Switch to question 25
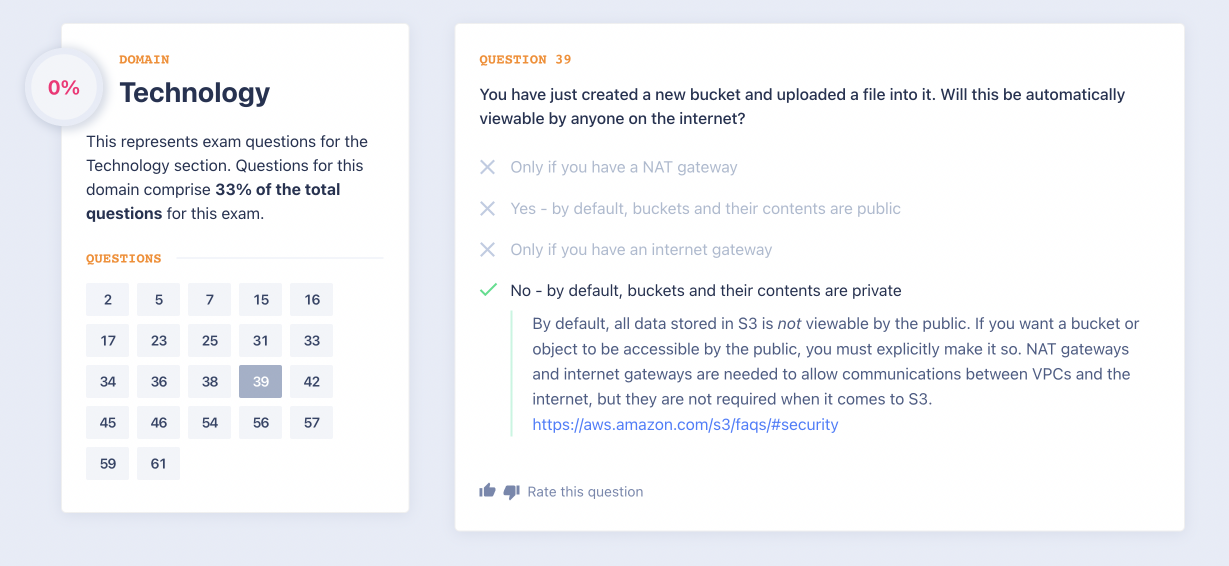This screenshot has height=566, width=1229. point(210,341)
